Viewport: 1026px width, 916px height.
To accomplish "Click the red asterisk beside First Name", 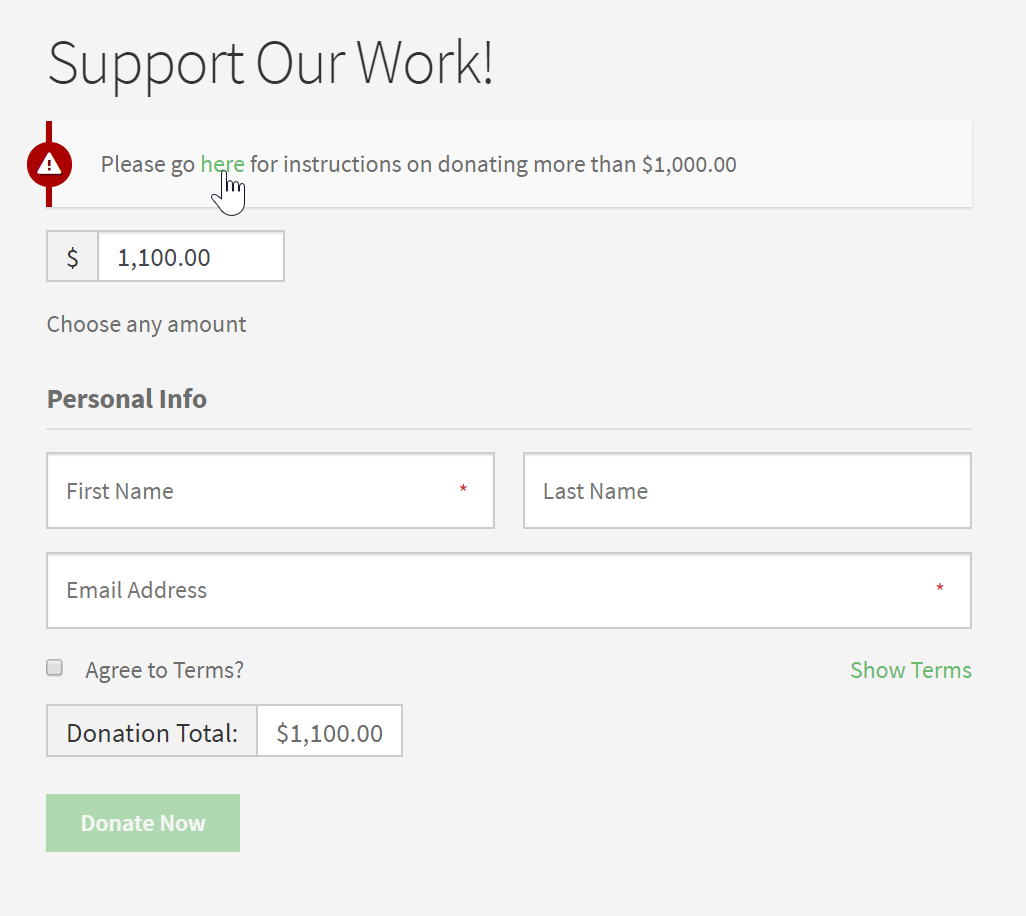I will [463, 489].
